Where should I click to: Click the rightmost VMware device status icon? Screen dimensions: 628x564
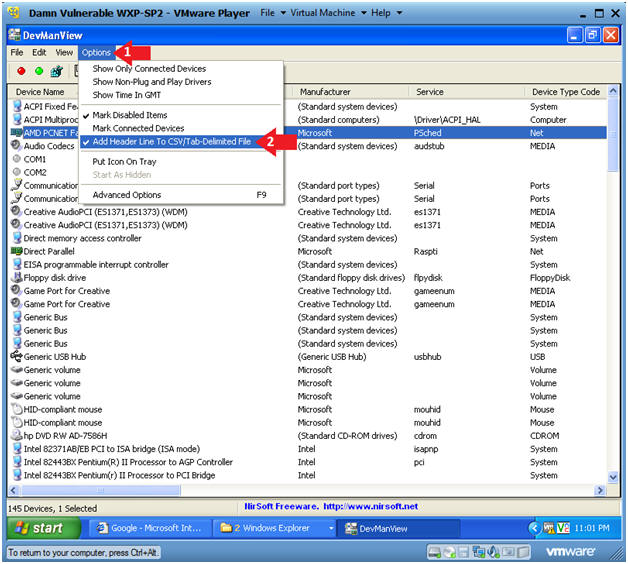(522, 552)
